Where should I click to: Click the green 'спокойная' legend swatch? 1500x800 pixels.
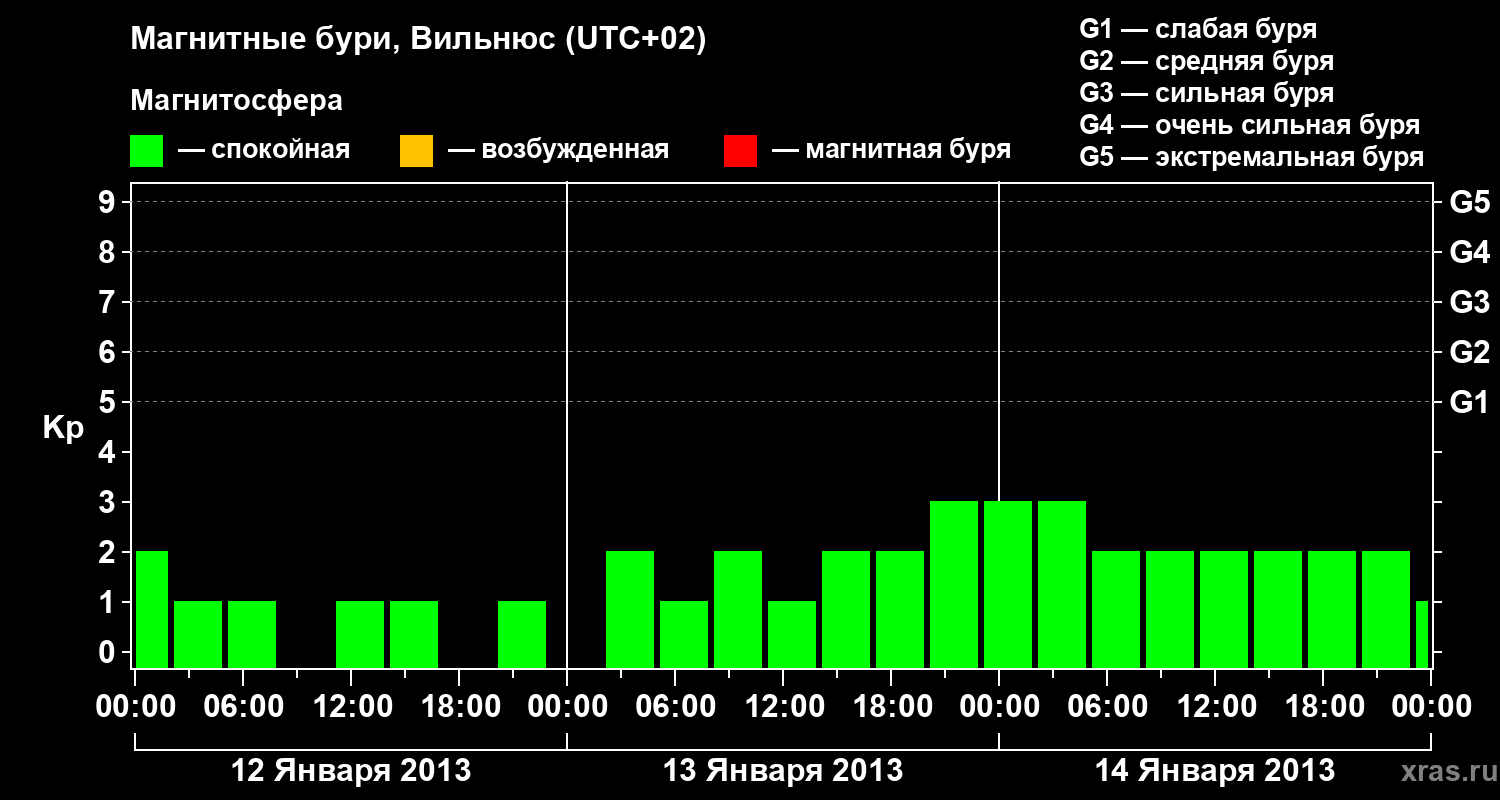tap(147, 151)
